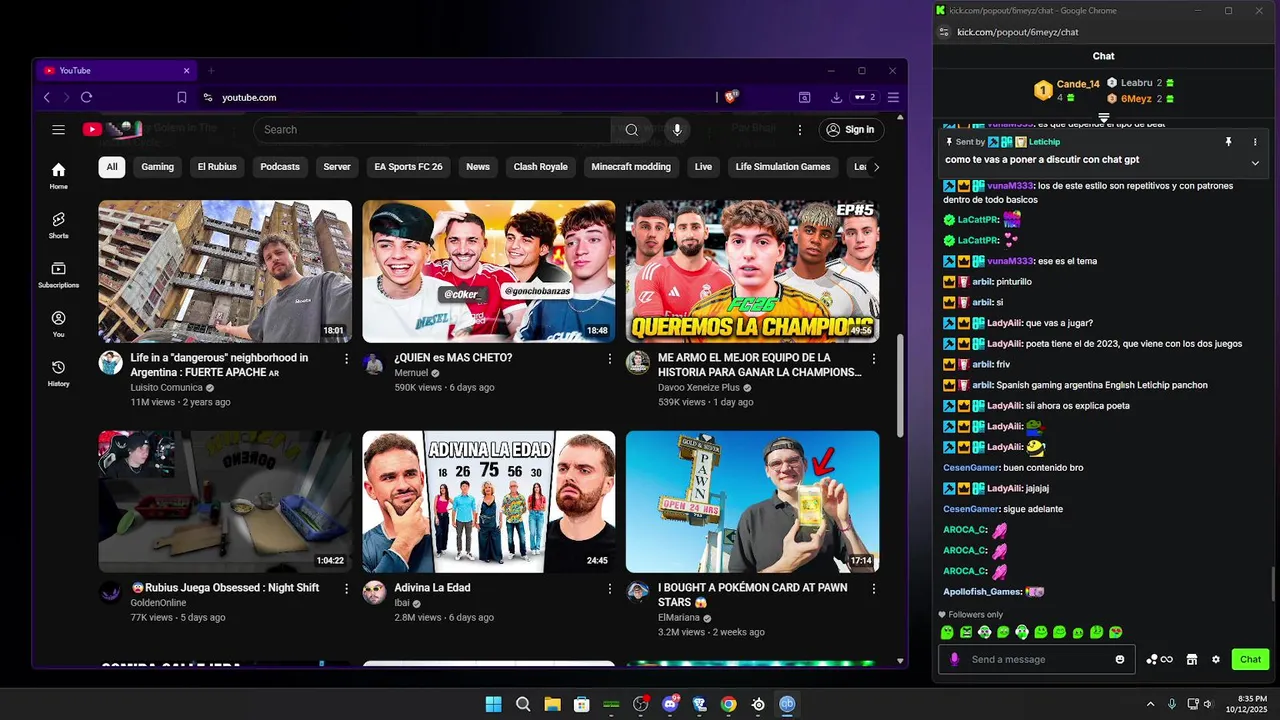
Task: Open the QUEREMOS LA CHAMPIONS thumbnail
Action: tap(753, 271)
